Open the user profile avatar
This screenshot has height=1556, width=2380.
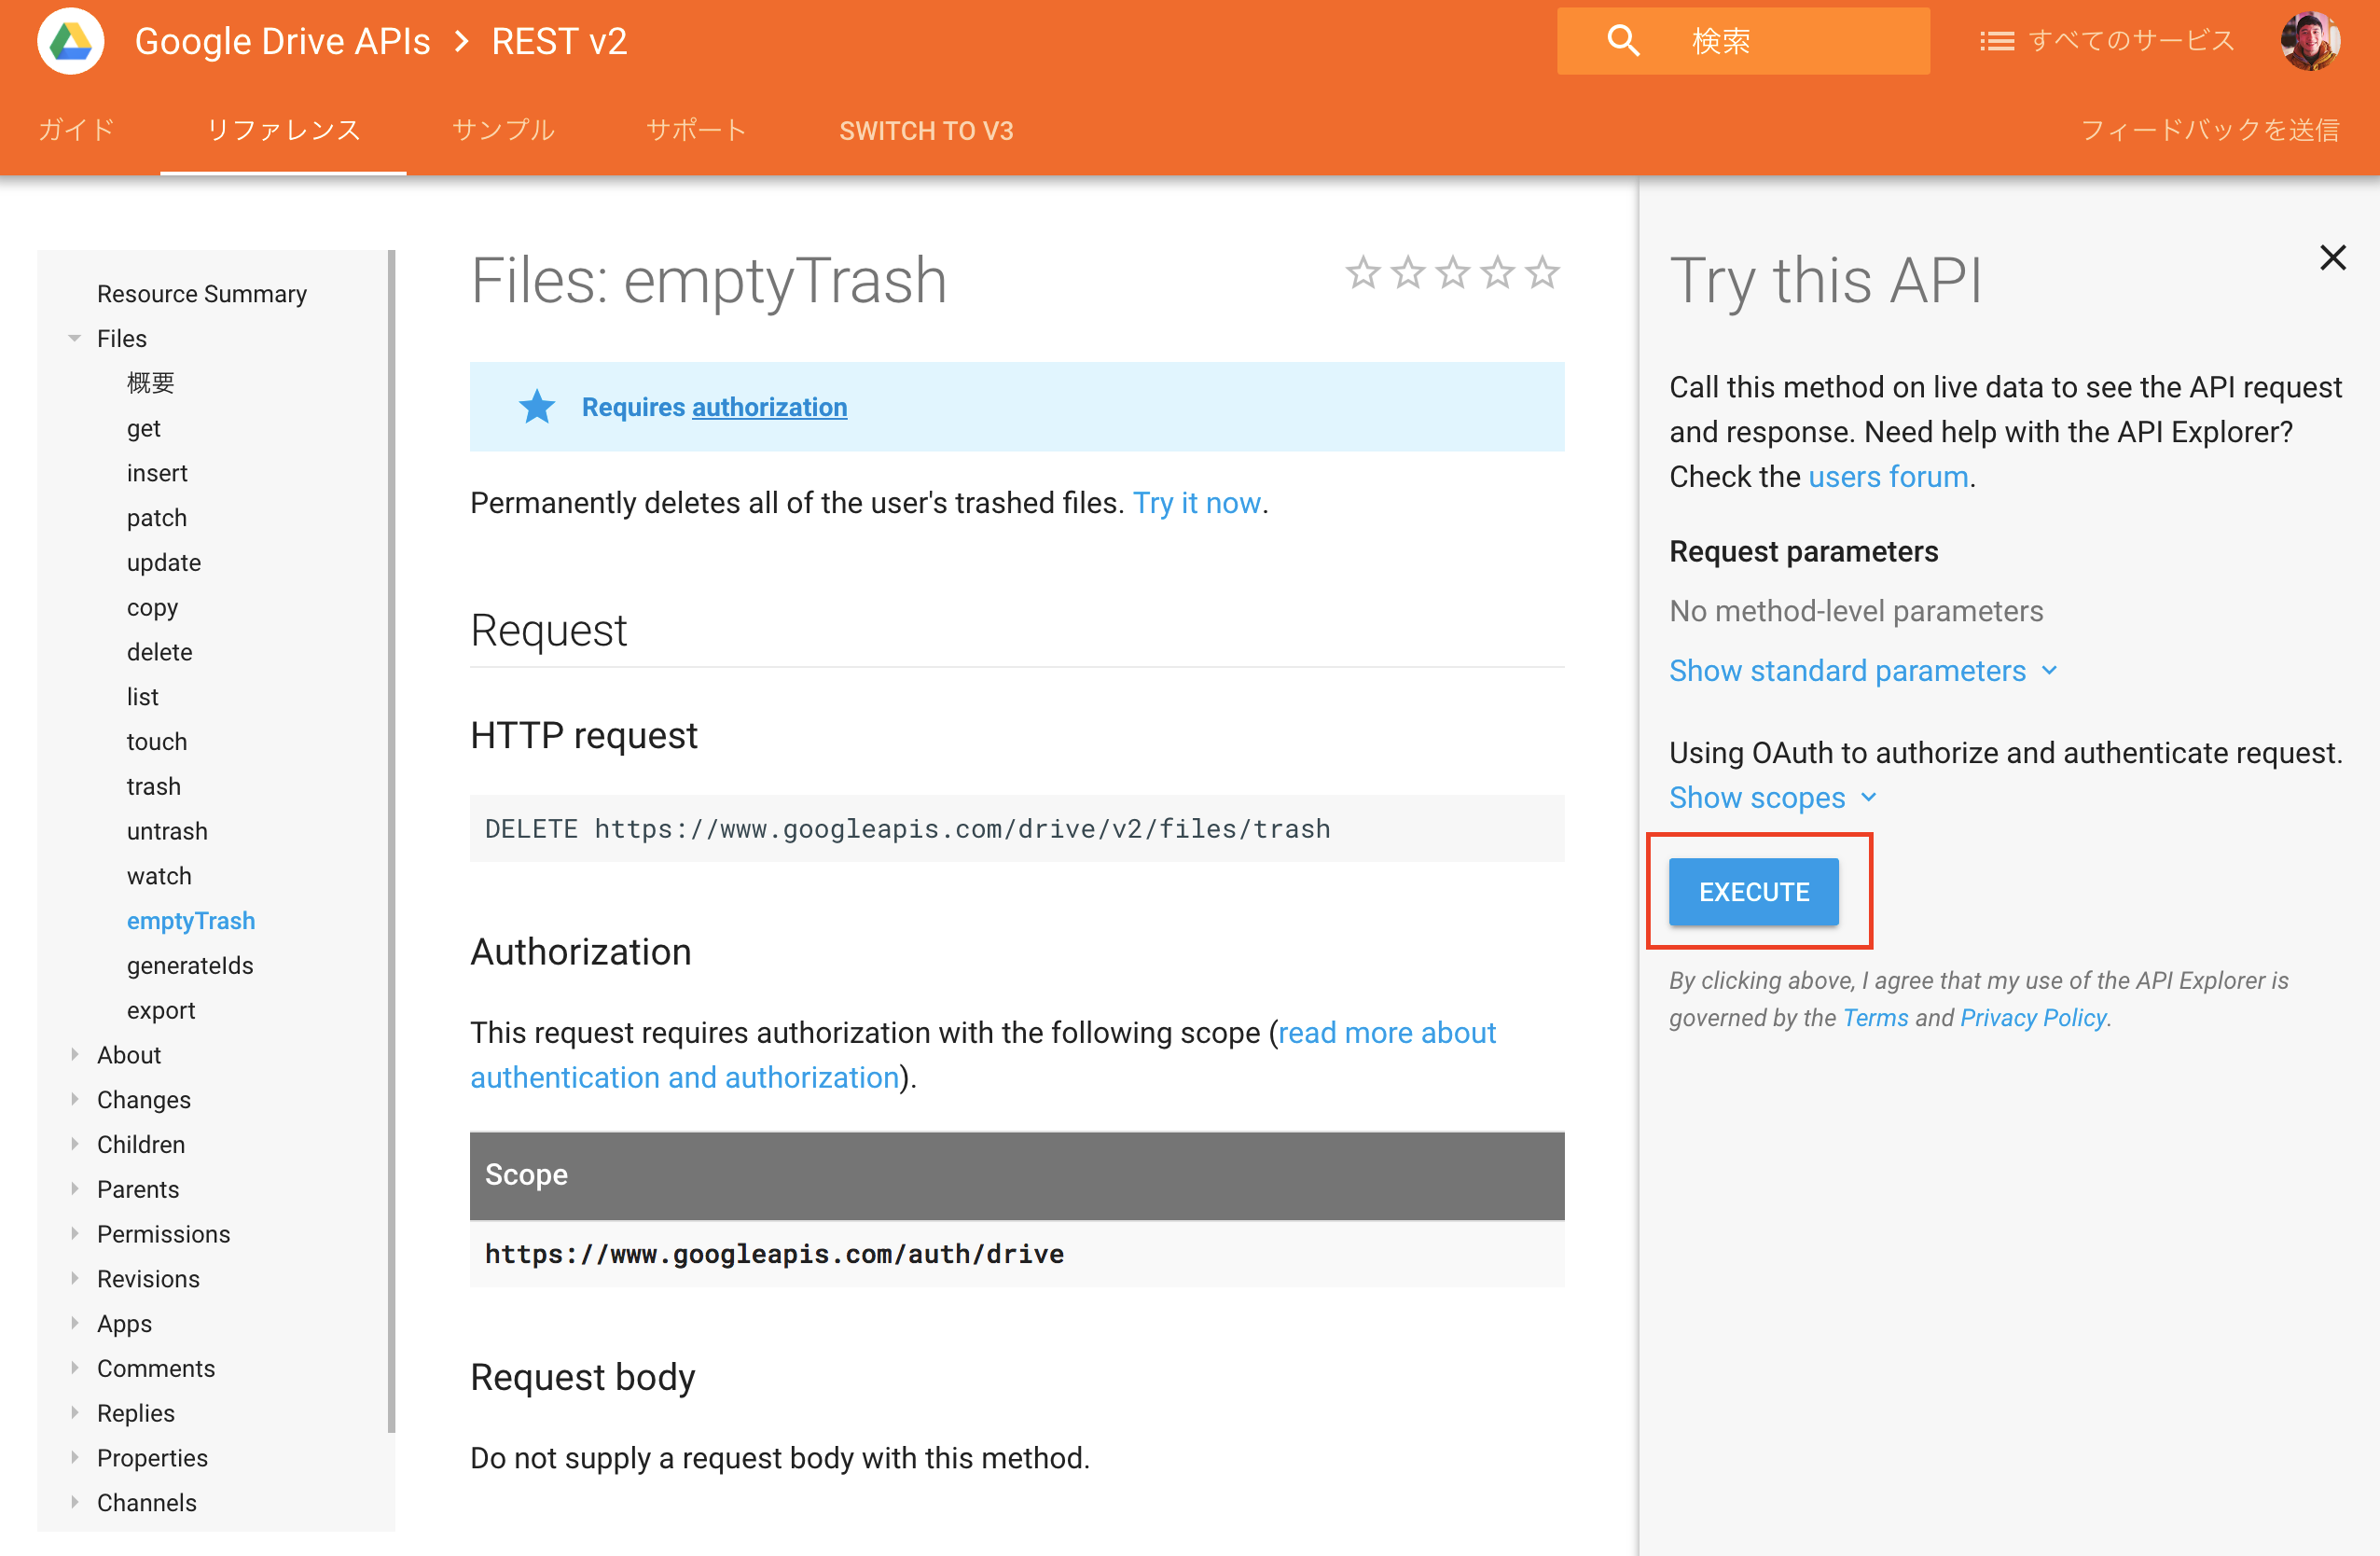tap(2310, 41)
